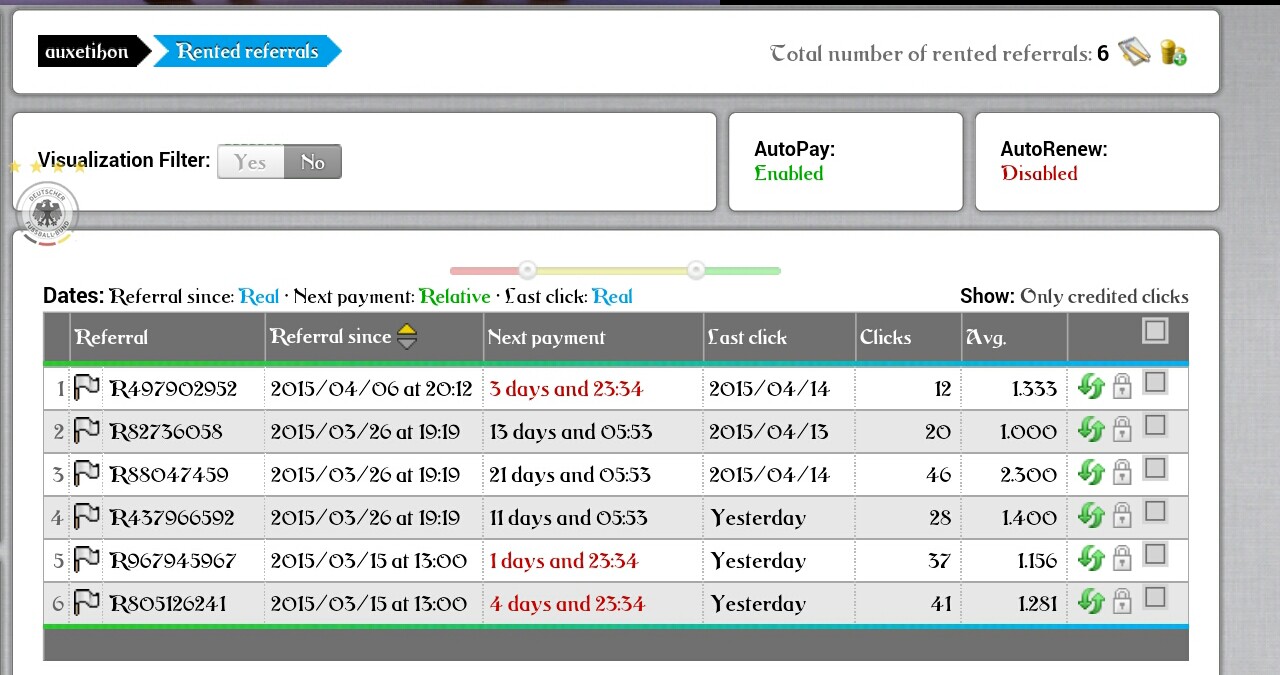Click the ticket icon beside total referrals

(1134, 52)
